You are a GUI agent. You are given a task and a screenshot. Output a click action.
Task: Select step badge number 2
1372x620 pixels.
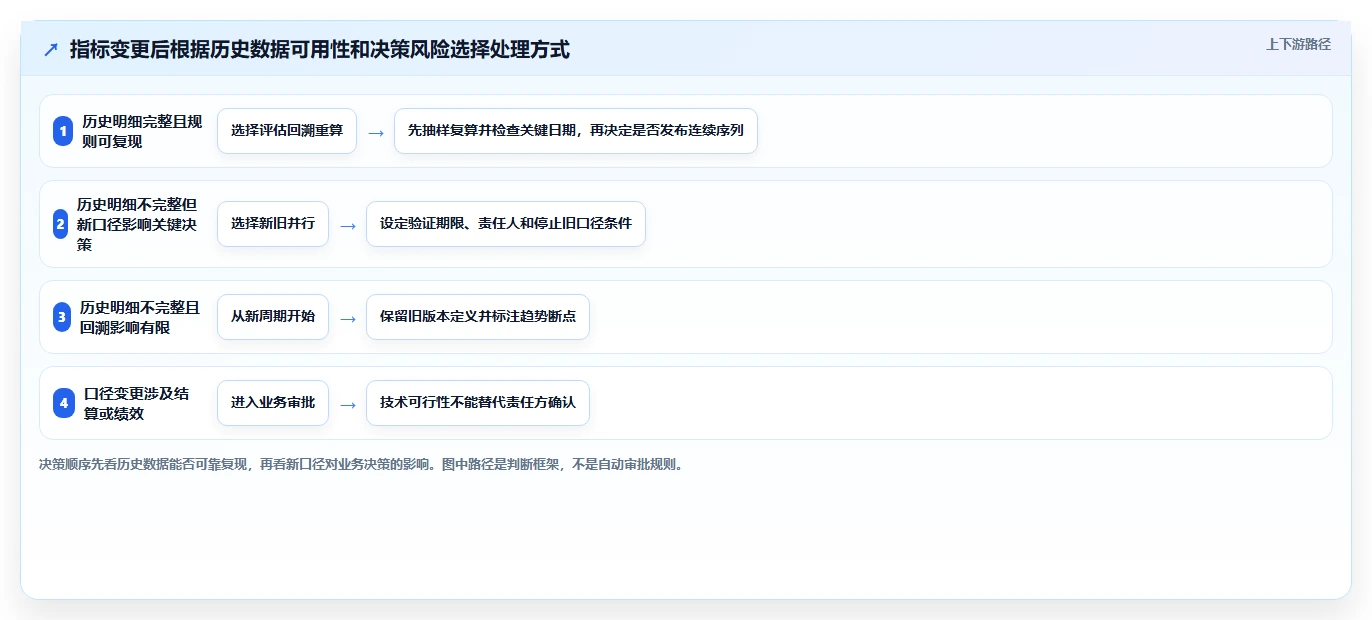click(x=60, y=224)
